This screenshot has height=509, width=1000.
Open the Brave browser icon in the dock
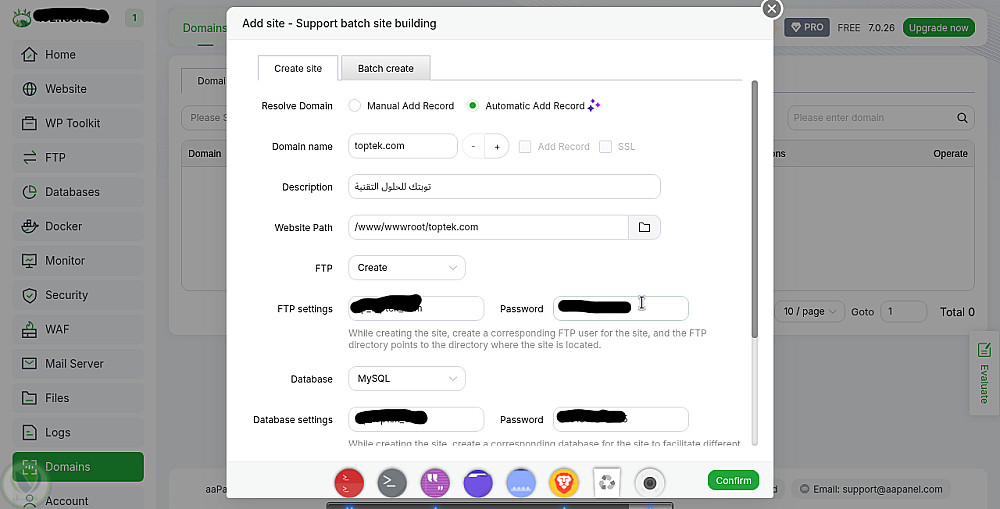point(564,483)
